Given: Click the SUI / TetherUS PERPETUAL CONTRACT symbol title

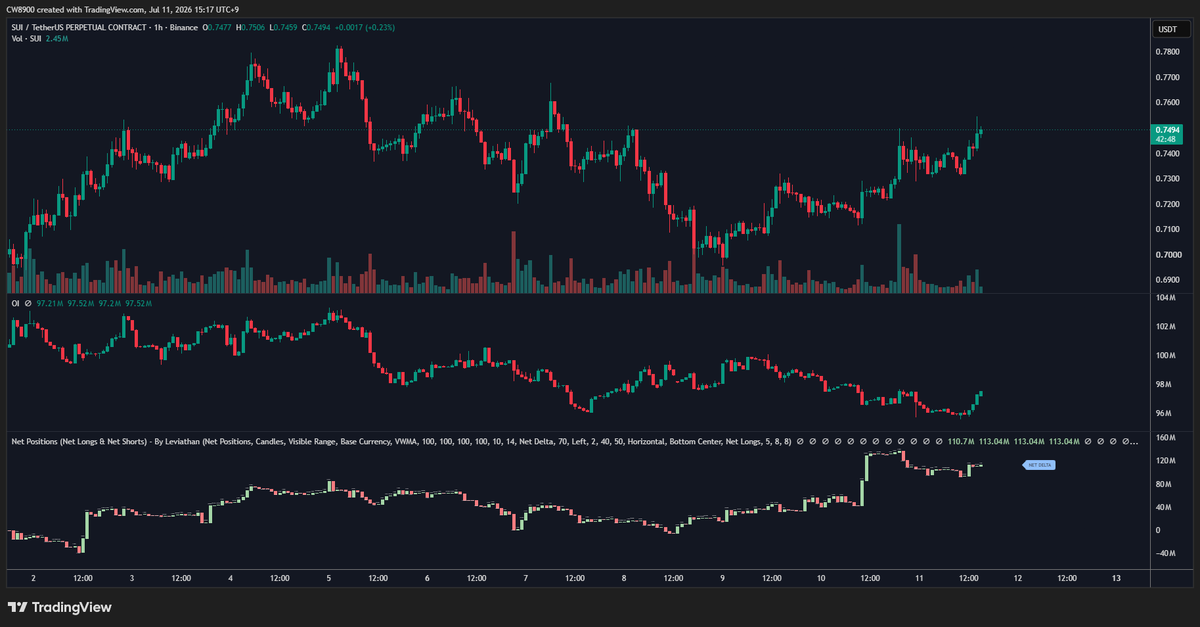Looking at the screenshot, I should 81,27.
